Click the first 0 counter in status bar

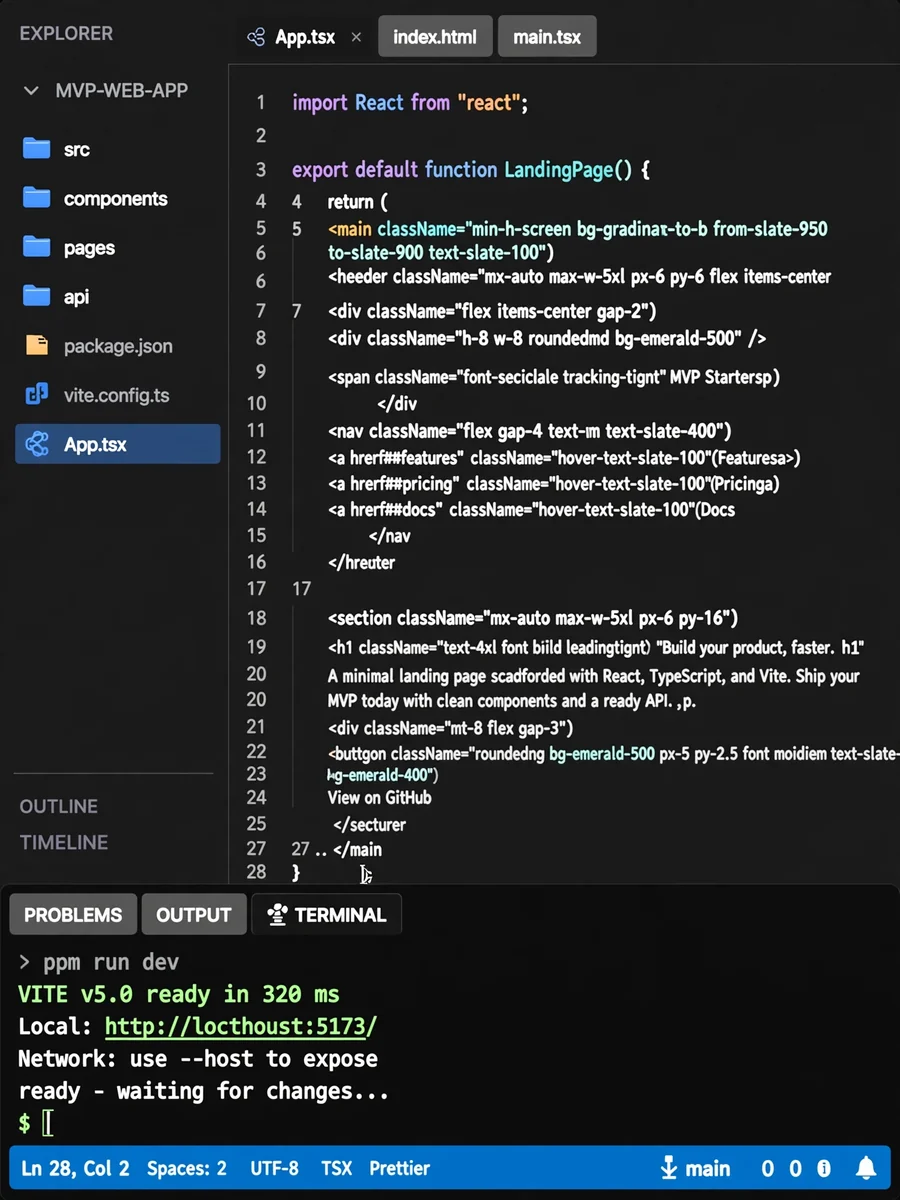768,1168
